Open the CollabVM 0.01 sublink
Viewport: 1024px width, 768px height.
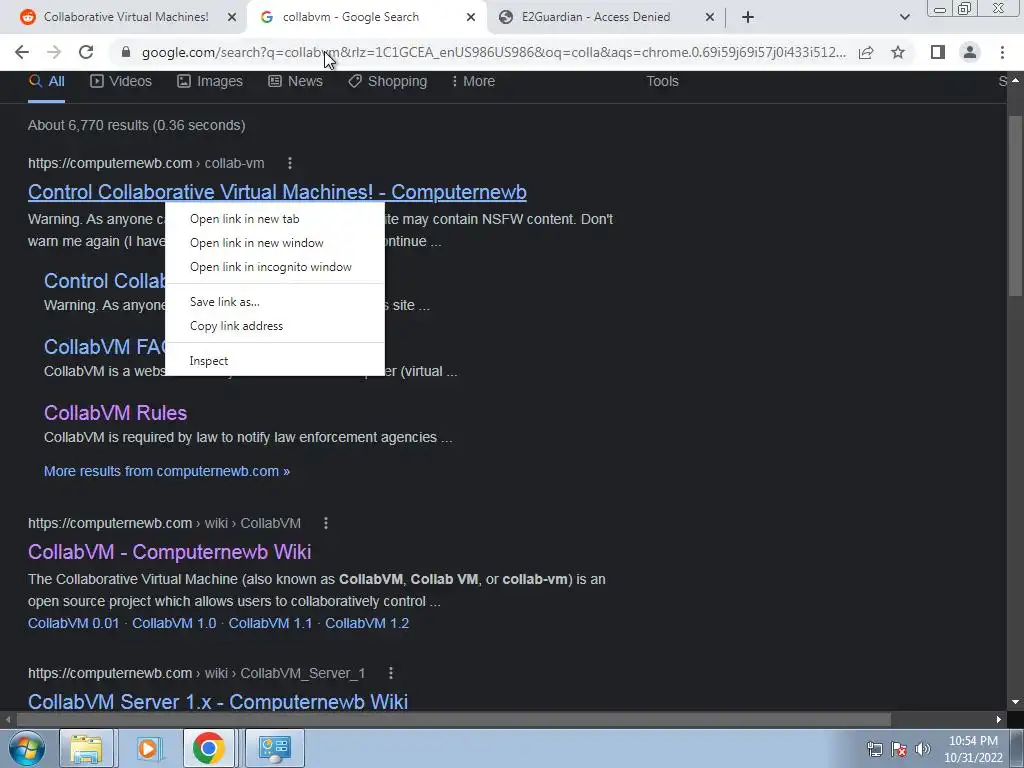73,623
